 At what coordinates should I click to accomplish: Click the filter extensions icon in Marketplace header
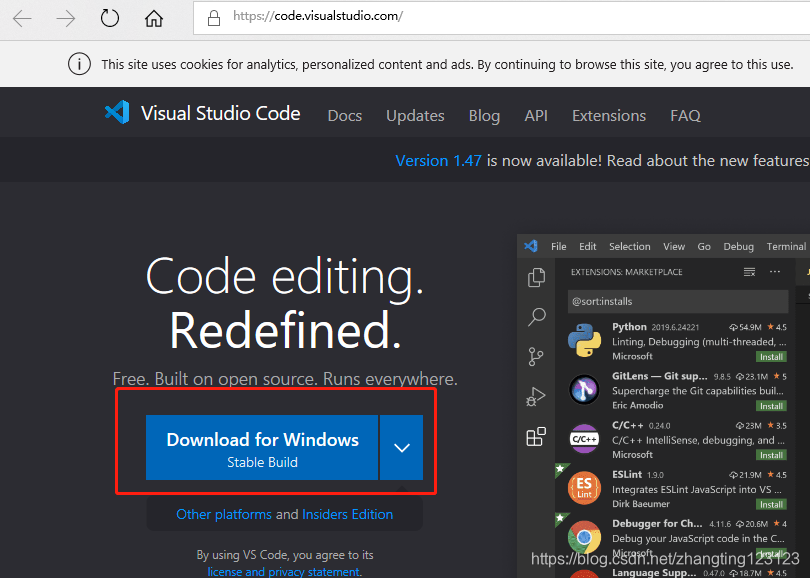click(748, 271)
